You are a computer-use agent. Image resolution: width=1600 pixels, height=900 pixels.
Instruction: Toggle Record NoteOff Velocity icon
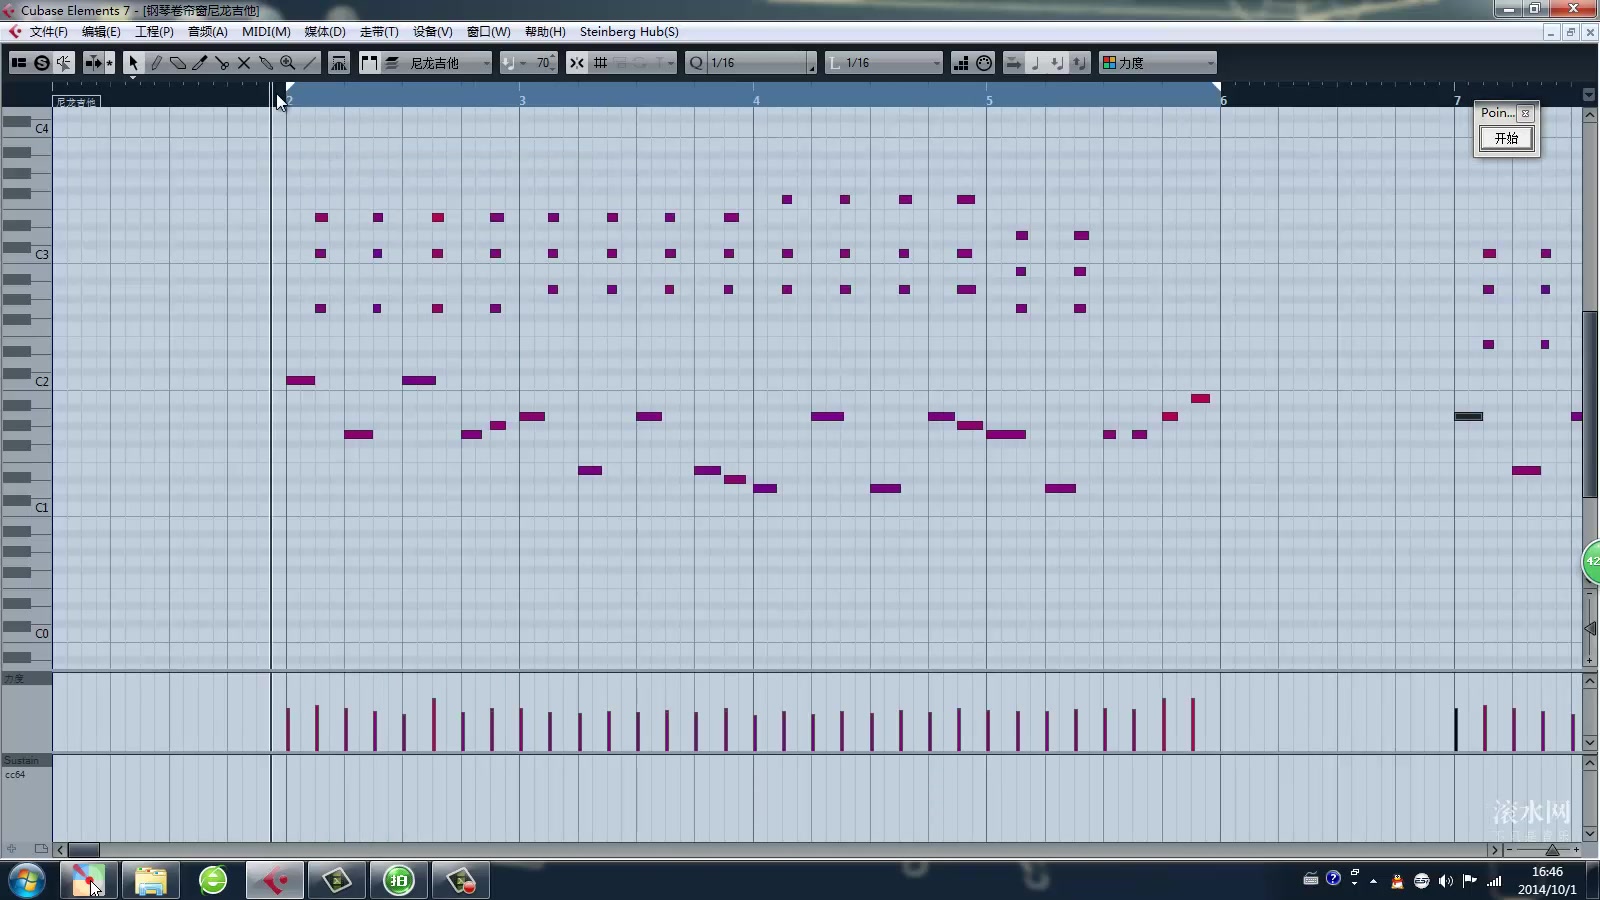point(1079,63)
